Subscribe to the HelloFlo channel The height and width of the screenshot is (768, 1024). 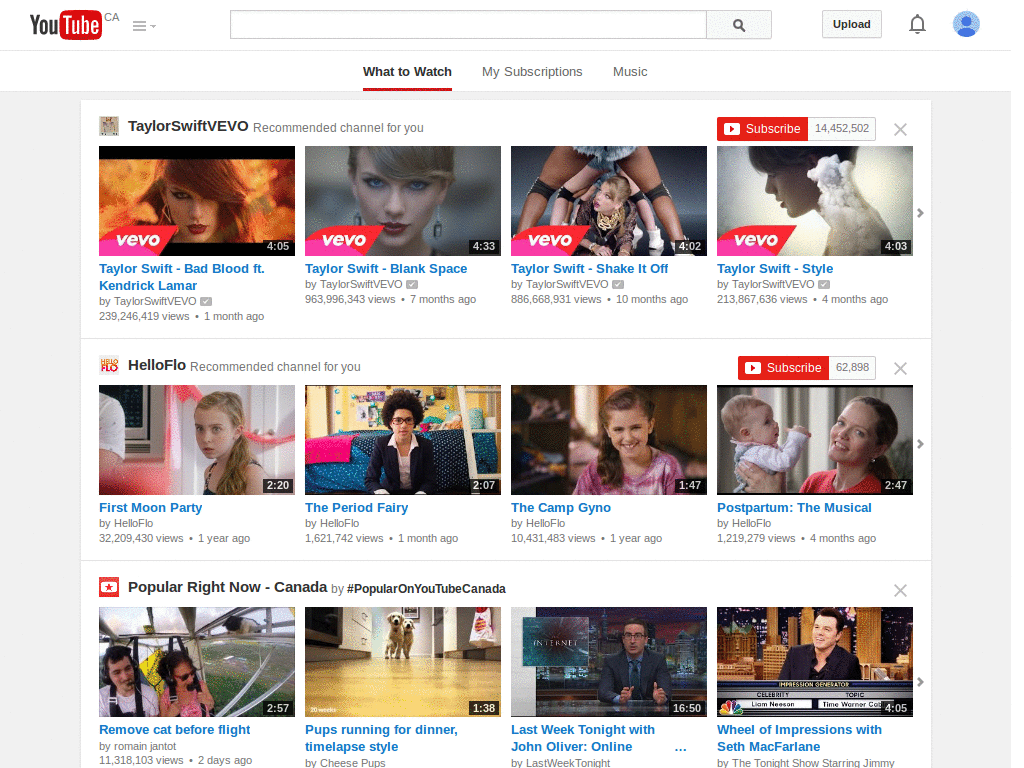pos(783,368)
